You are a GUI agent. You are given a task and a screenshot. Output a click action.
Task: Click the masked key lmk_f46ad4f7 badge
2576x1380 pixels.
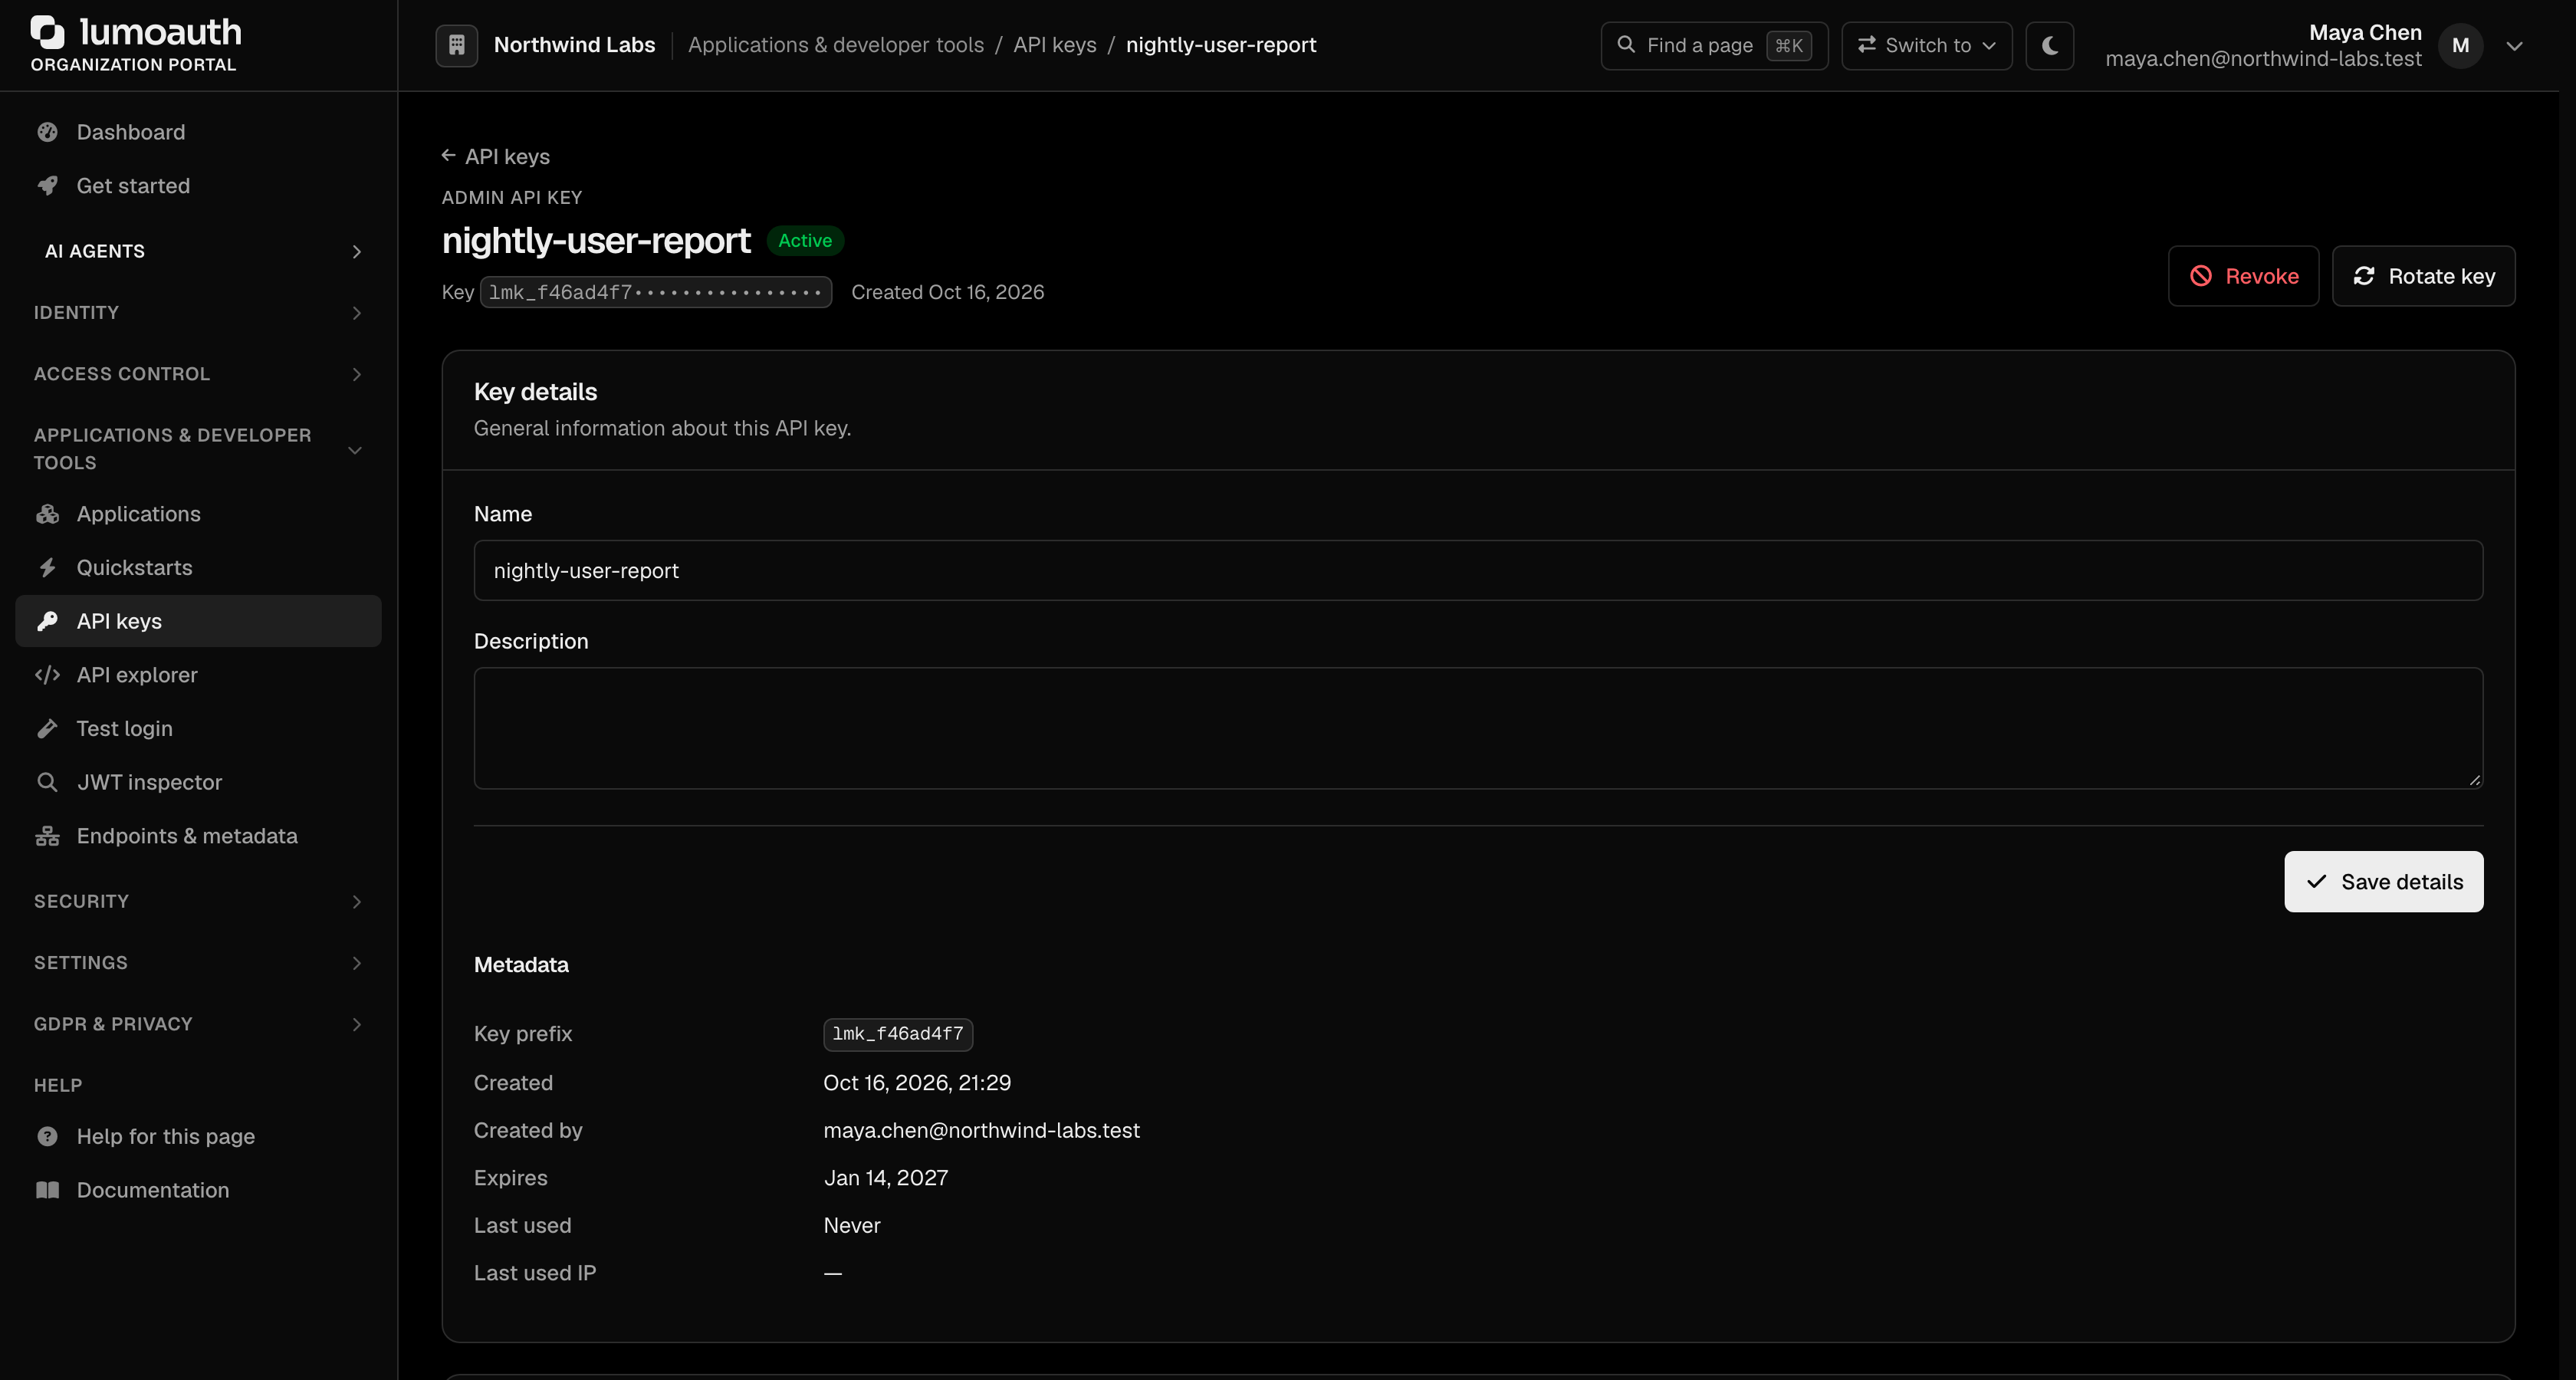pyautogui.click(x=656, y=292)
